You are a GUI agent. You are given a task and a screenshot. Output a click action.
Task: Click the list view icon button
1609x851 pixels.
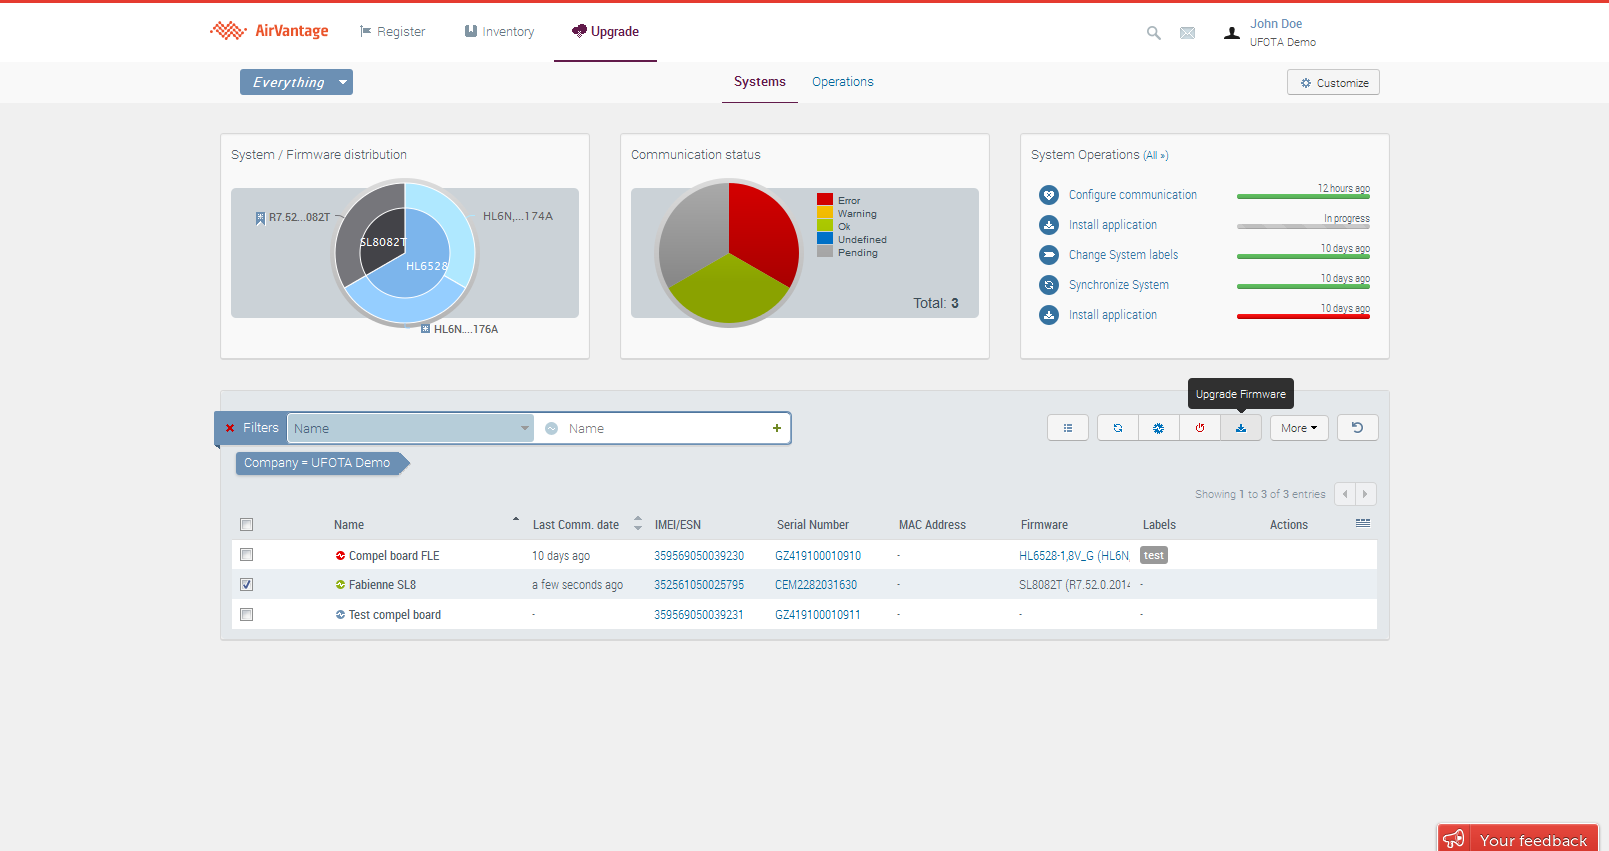(1067, 428)
